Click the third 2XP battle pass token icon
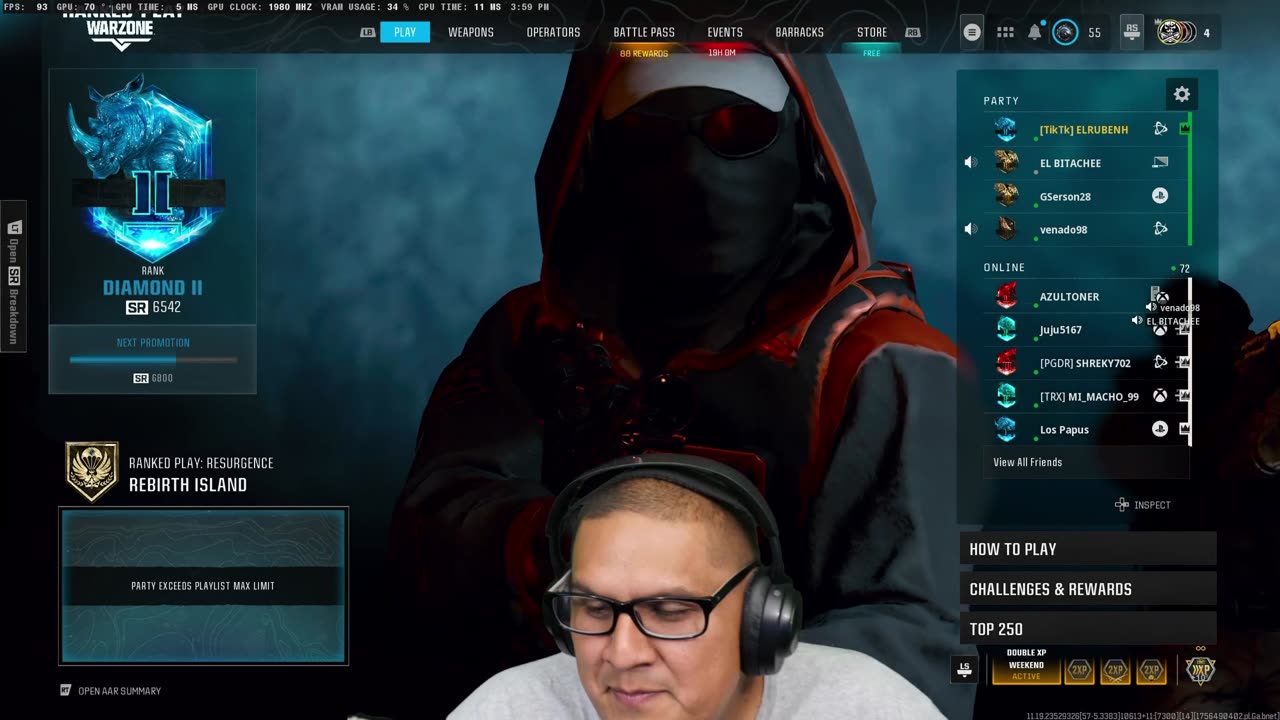The width and height of the screenshot is (1280, 720). tap(1151, 670)
